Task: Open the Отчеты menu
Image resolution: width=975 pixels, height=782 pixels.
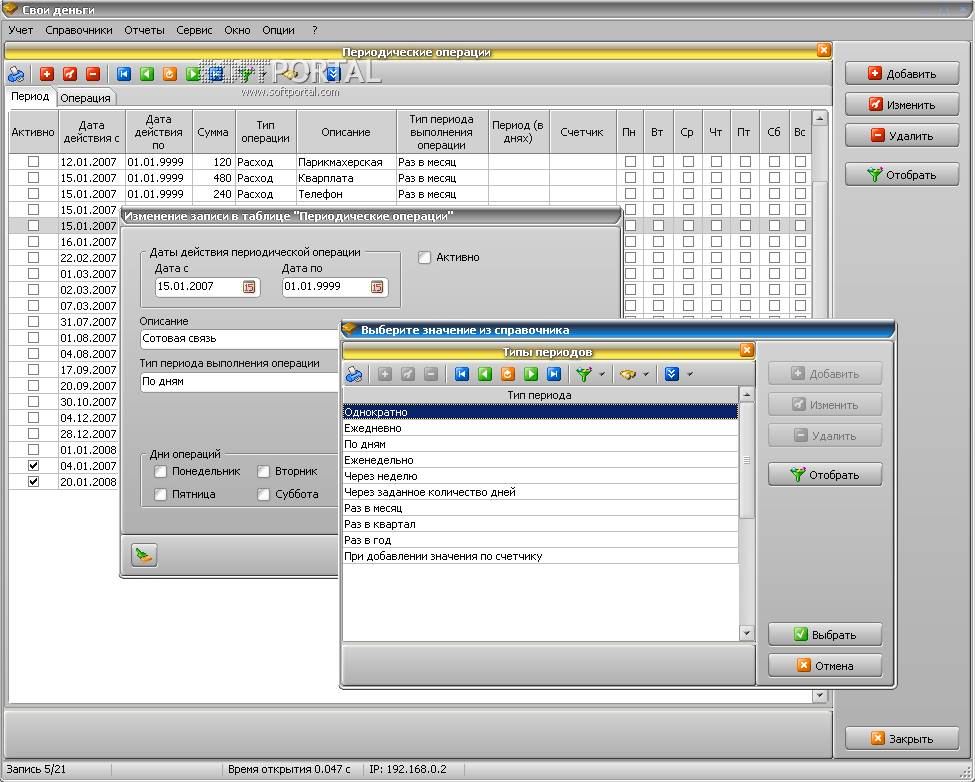Action: click(144, 30)
